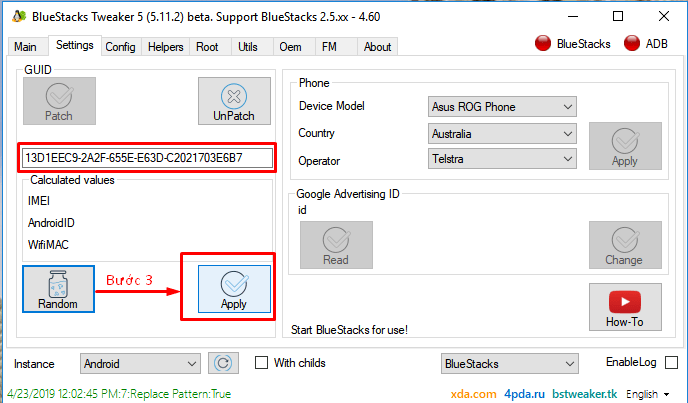The image size is (688, 403).
Task: Select the Settings tab
Action: pyautogui.click(x=75, y=45)
